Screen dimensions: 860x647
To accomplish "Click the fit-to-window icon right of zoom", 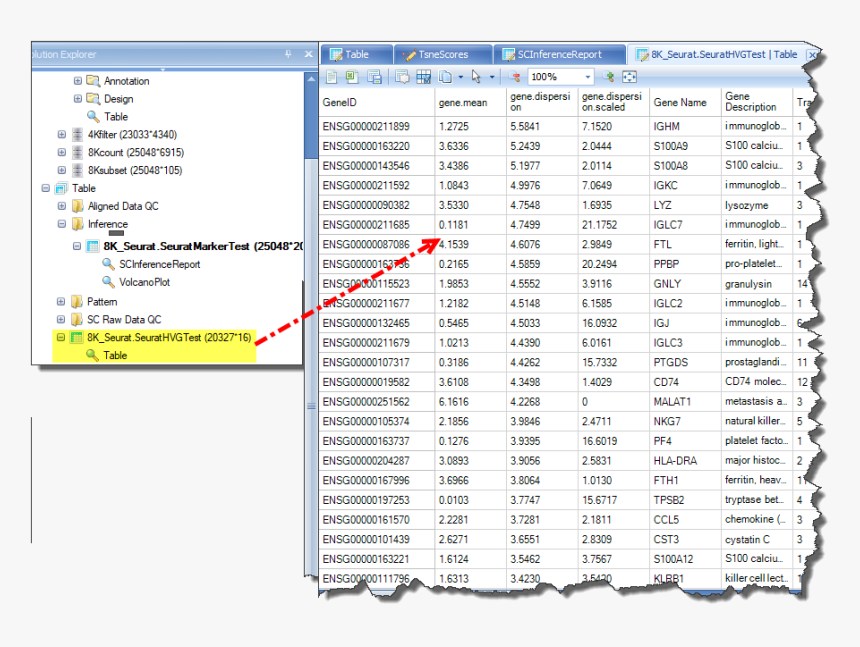I will click(x=629, y=77).
